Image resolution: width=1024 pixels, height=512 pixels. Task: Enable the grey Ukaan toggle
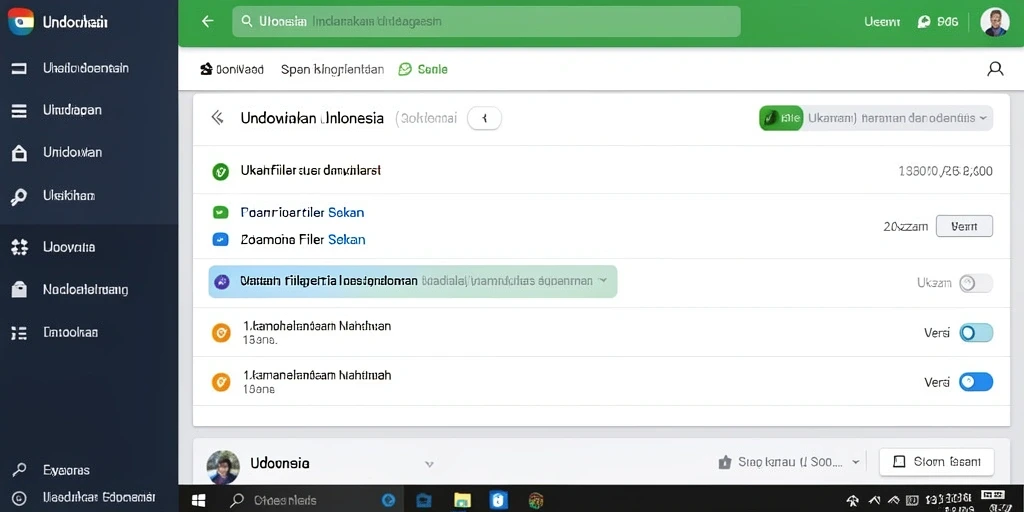tap(976, 283)
